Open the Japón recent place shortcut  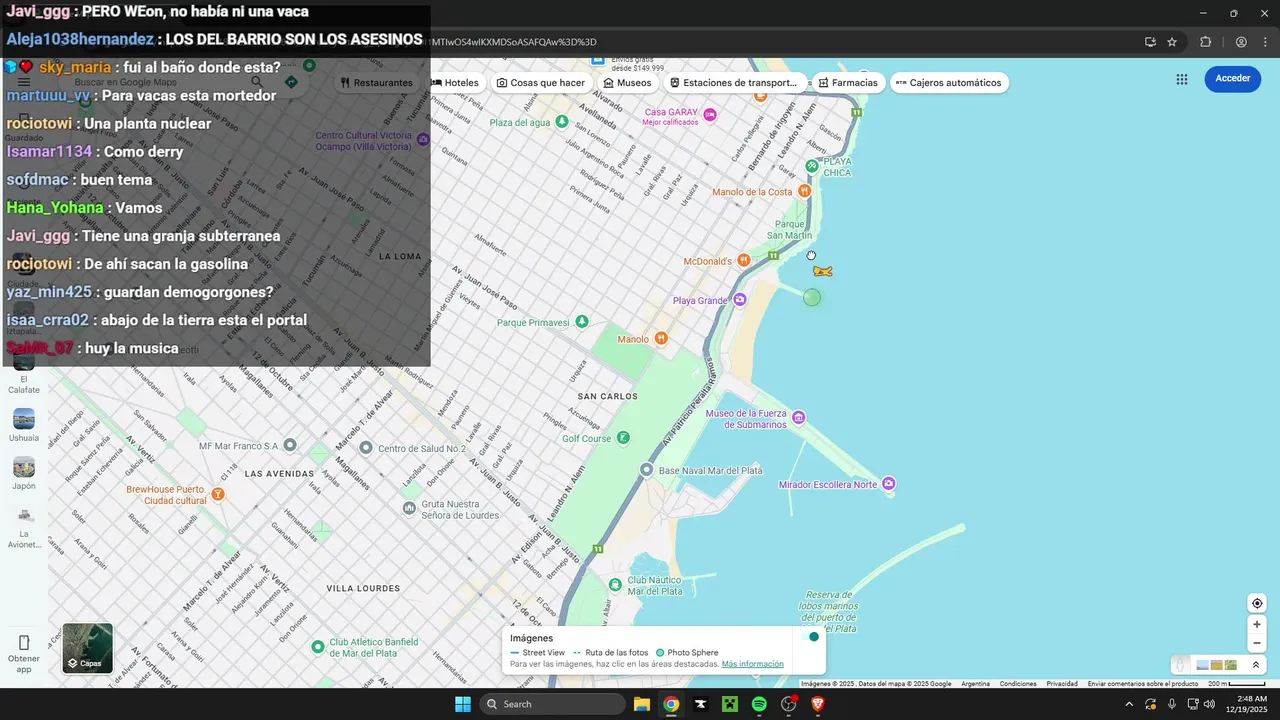tap(24, 473)
